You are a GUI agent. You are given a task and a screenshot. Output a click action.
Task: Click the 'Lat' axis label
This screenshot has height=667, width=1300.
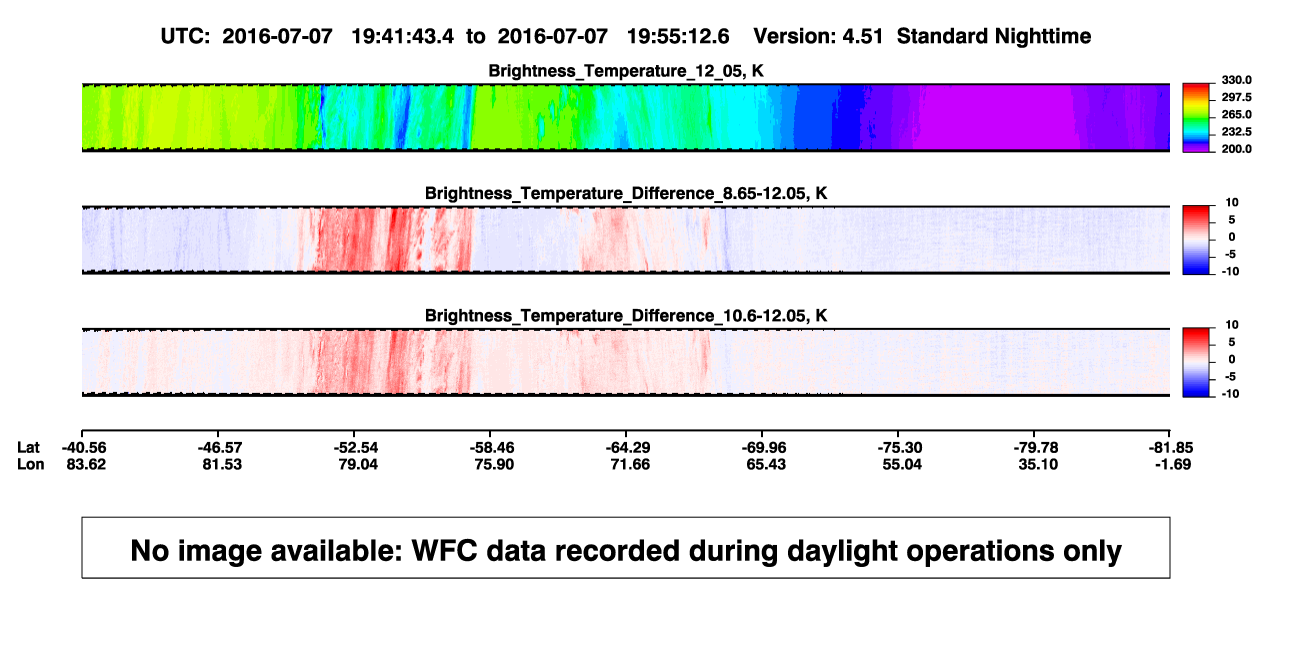(30, 447)
